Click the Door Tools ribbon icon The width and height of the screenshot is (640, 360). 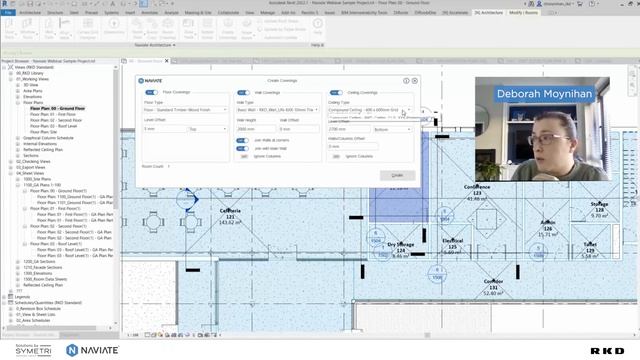point(9,29)
